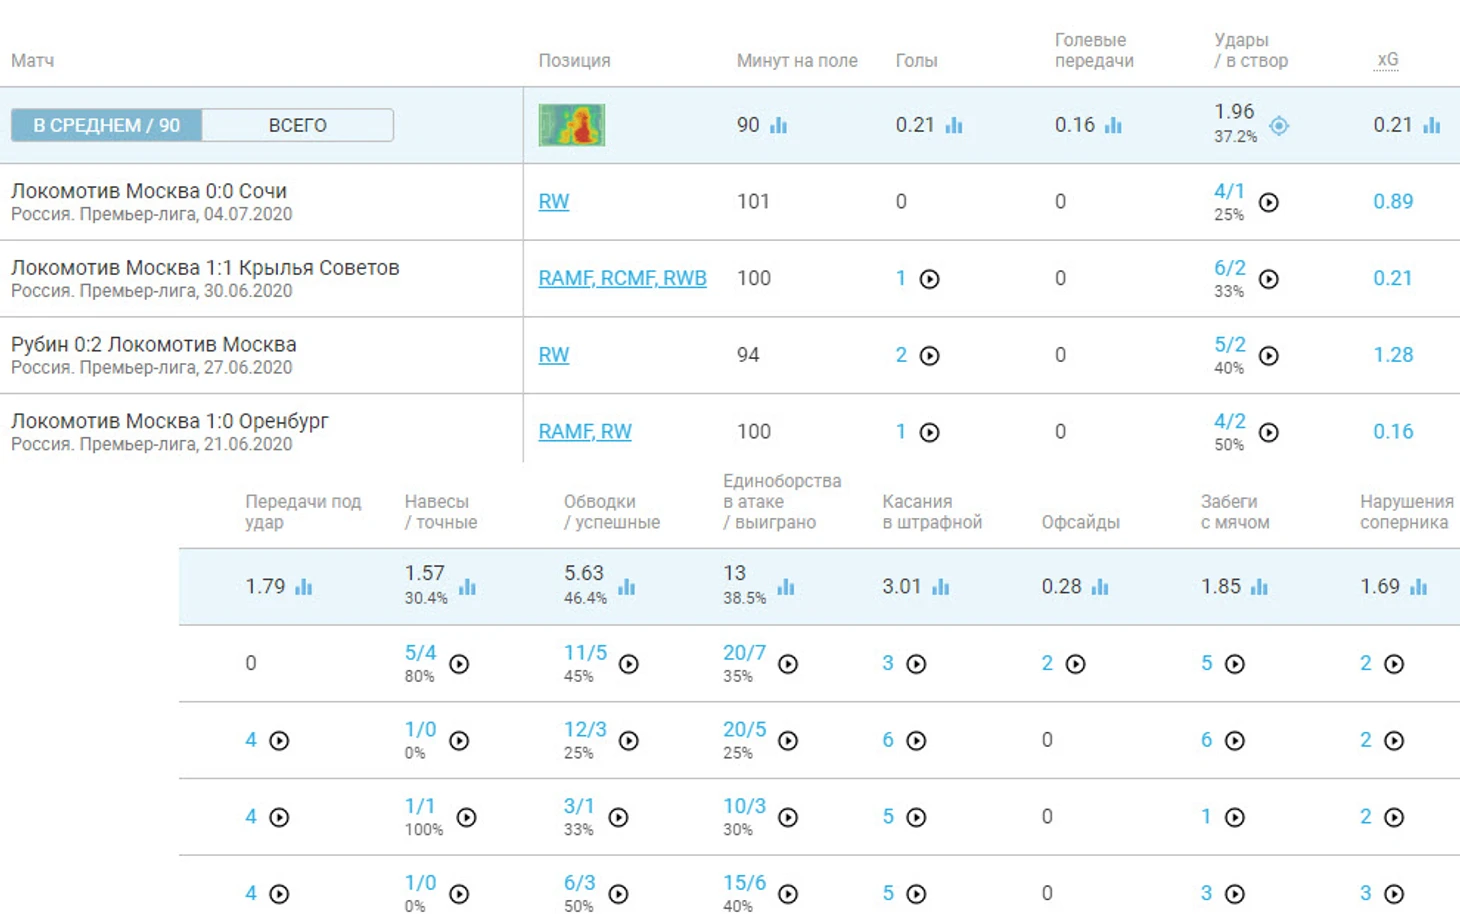This screenshot has height=914, width=1460.
Task: Play fouls suffered video with value 3
Action: click(x=1394, y=894)
